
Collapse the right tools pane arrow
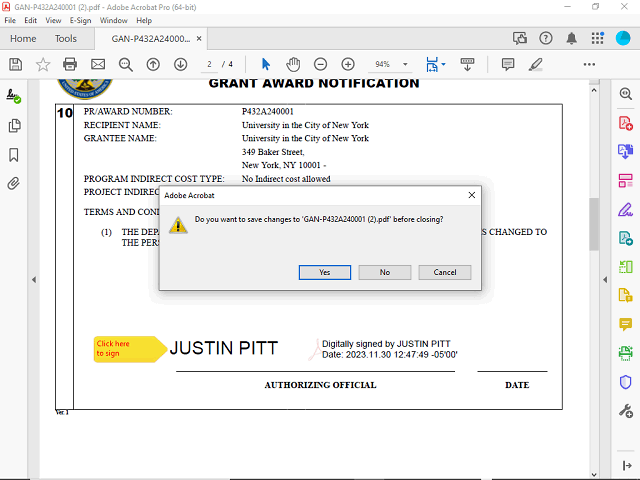click(605, 280)
